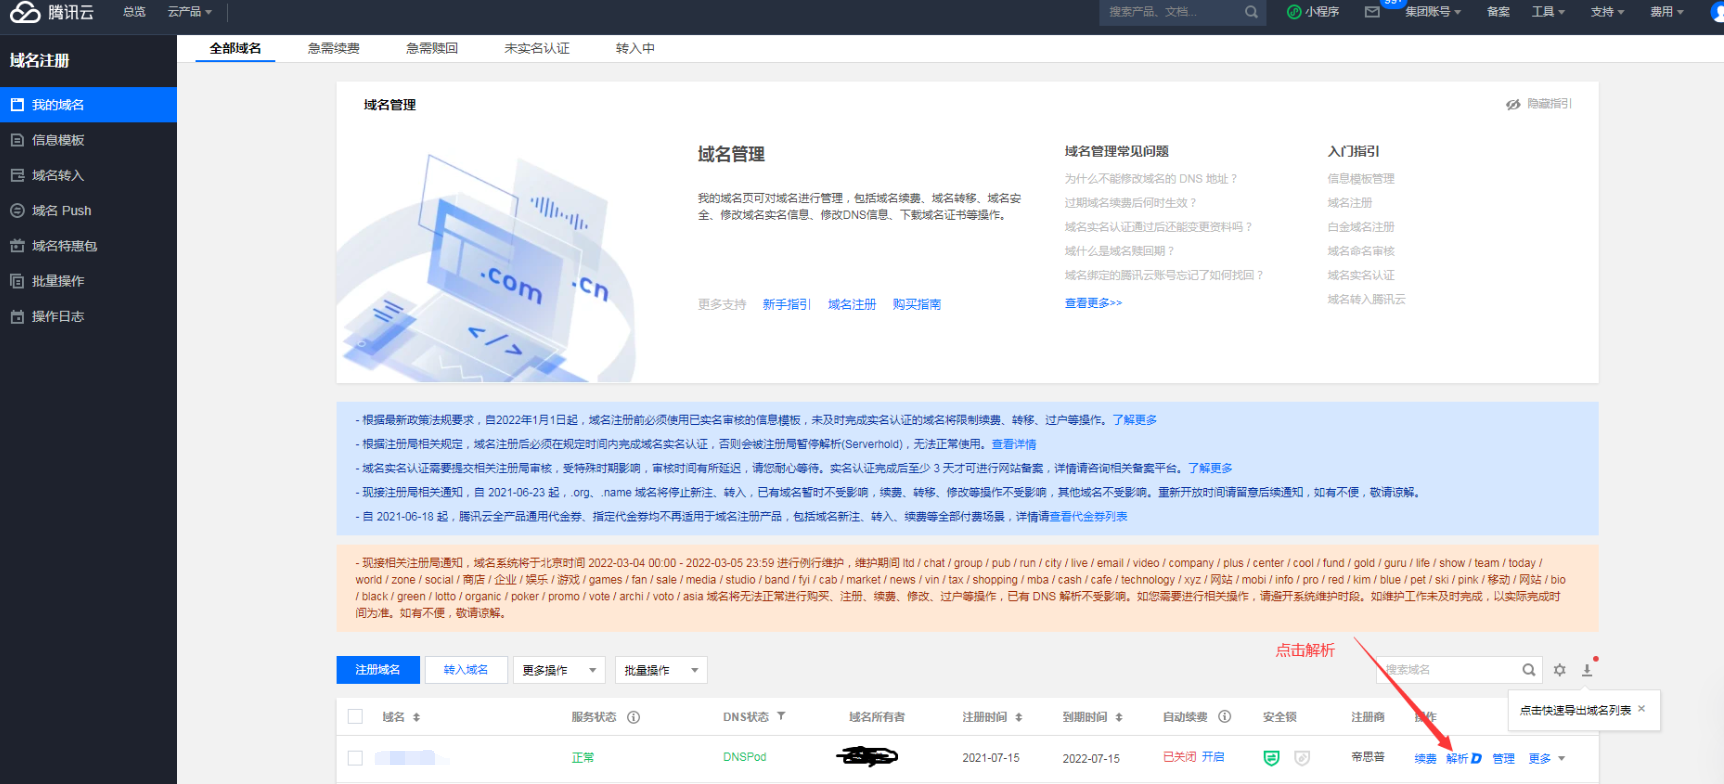Click the 域名 Push sidebar icon

[17, 211]
